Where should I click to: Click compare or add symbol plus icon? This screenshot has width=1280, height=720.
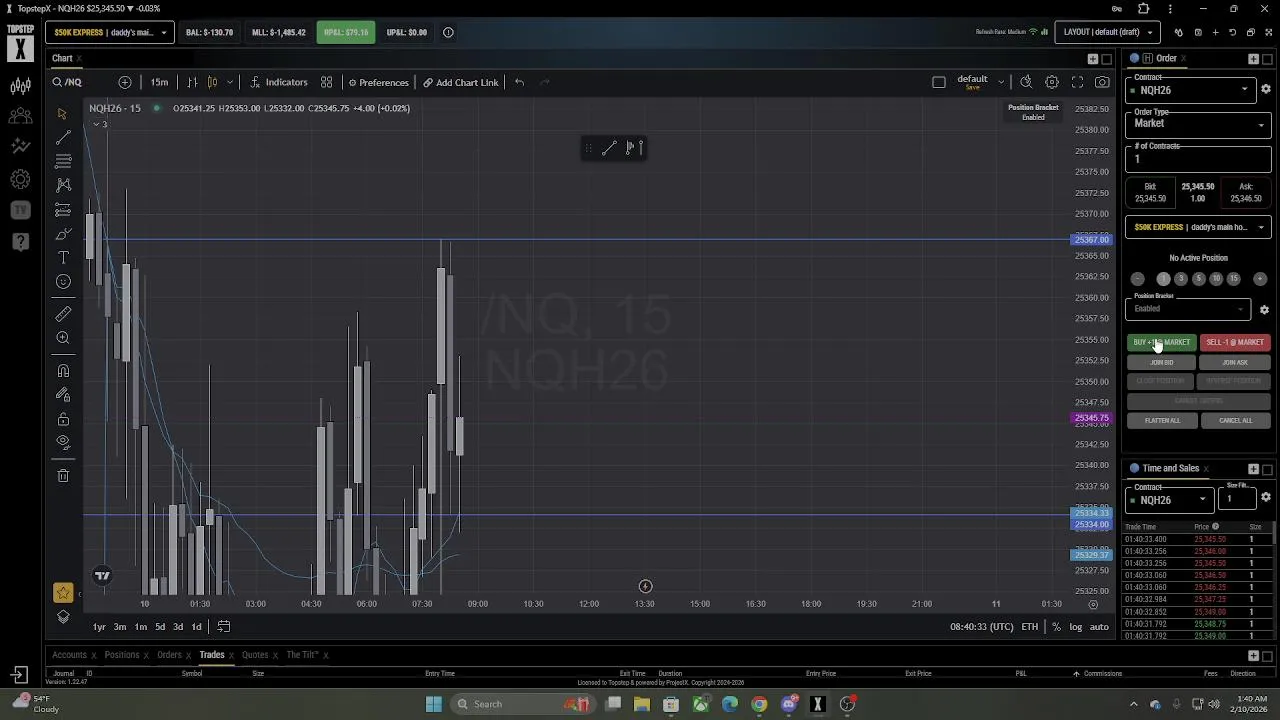[x=125, y=82]
